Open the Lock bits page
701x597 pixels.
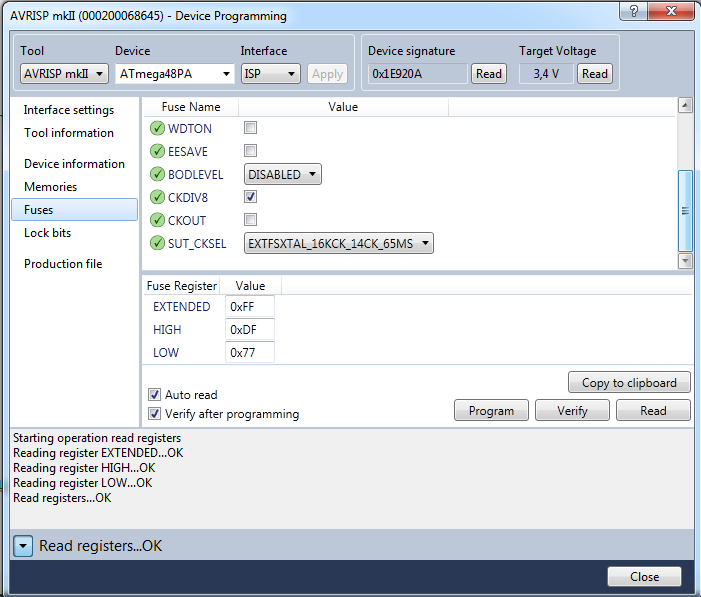point(47,233)
